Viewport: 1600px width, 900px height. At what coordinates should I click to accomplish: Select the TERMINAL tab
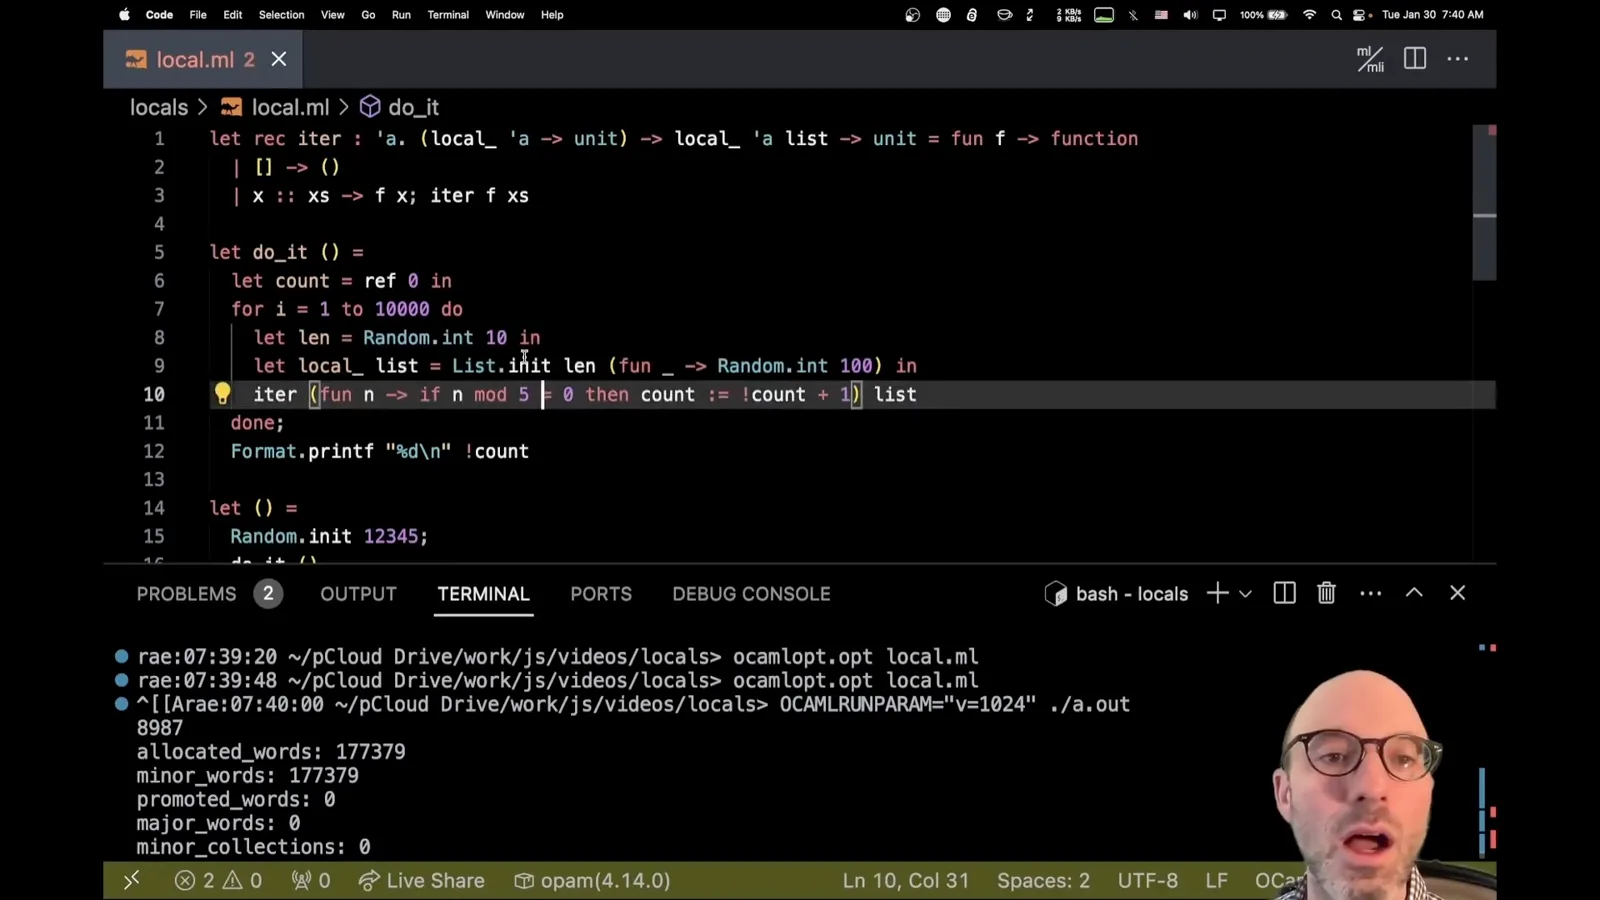pos(483,594)
